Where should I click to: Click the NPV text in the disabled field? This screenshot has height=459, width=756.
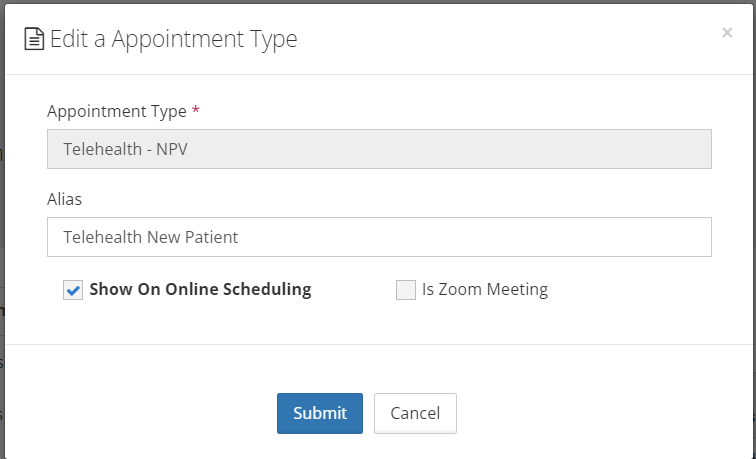pyautogui.click(x=172, y=149)
